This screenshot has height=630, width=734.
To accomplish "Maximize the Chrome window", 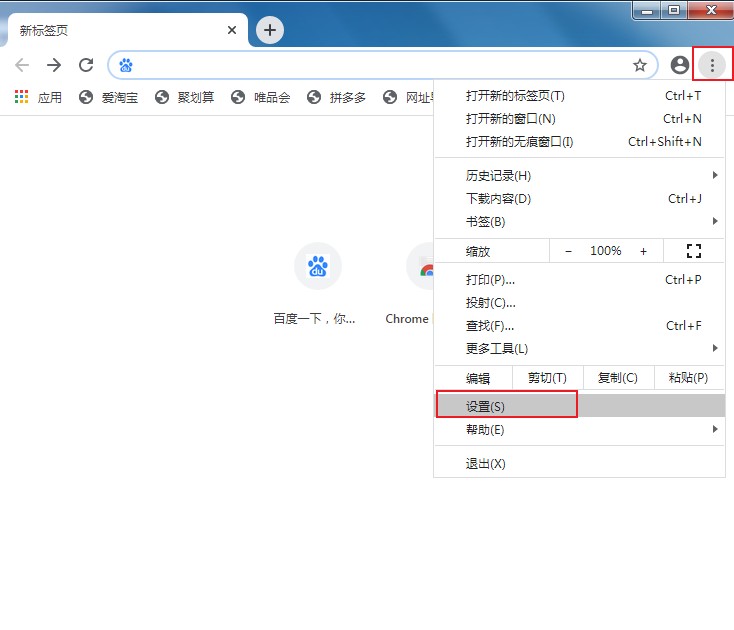I will pyautogui.click(x=674, y=10).
